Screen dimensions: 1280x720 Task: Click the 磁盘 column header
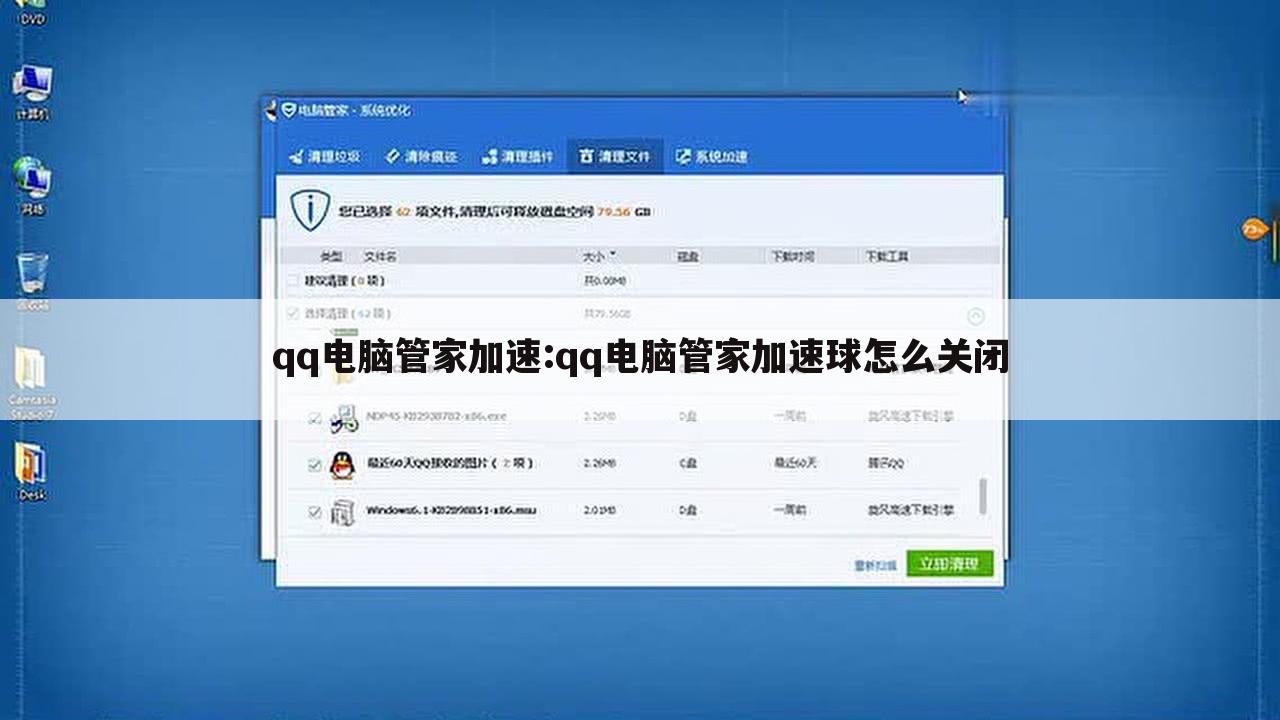(x=688, y=257)
